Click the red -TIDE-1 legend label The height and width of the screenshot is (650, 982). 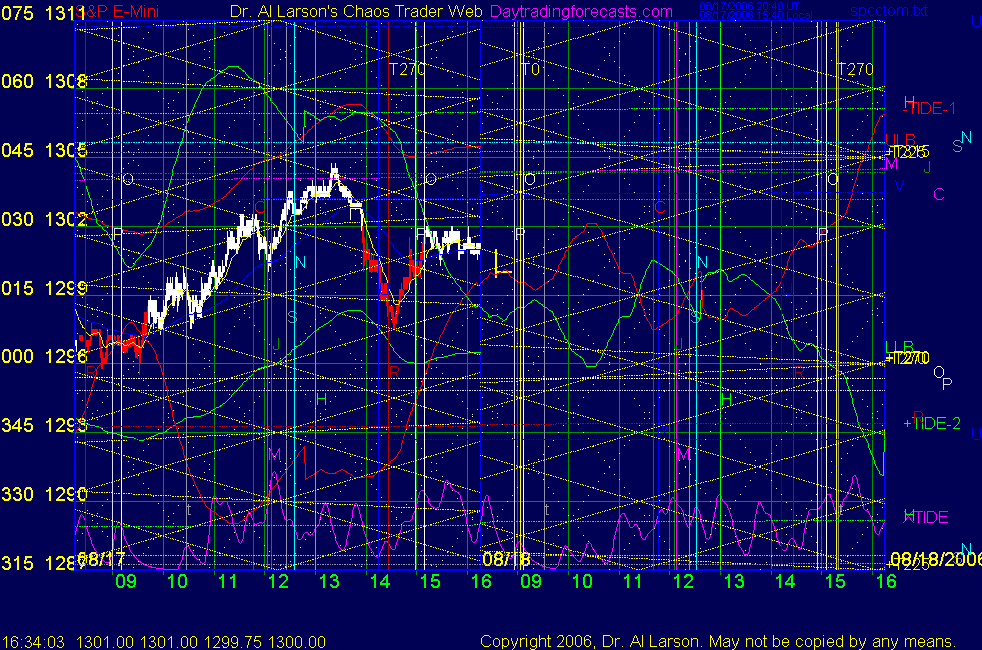click(930, 107)
